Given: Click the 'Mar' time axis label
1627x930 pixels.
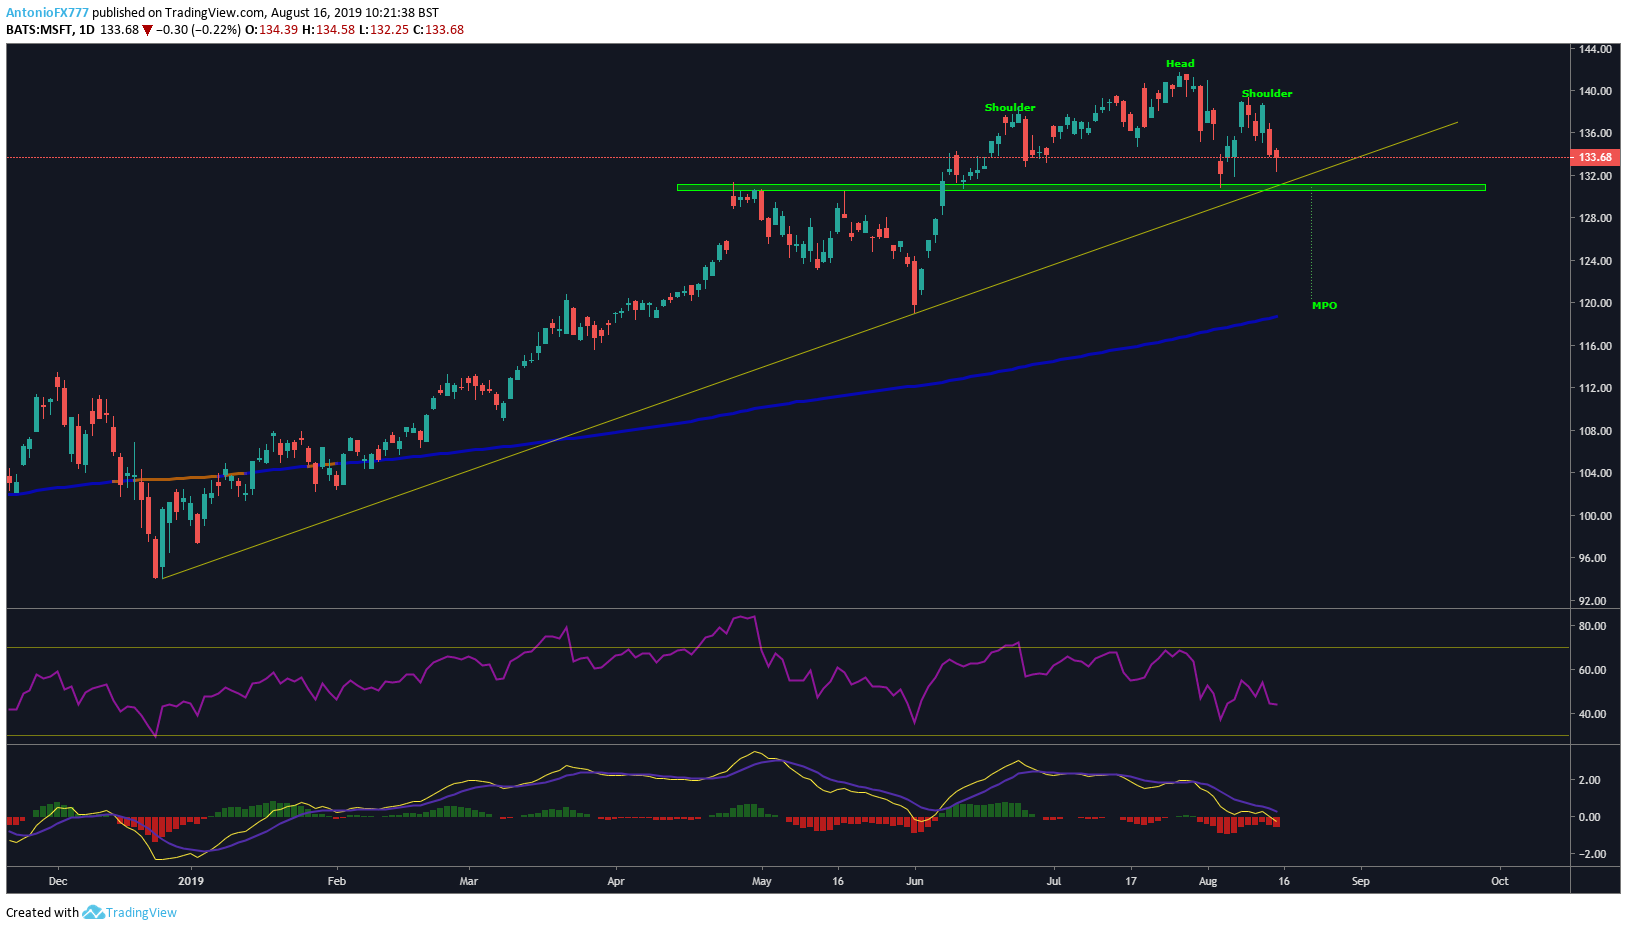Looking at the screenshot, I should point(468,881).
